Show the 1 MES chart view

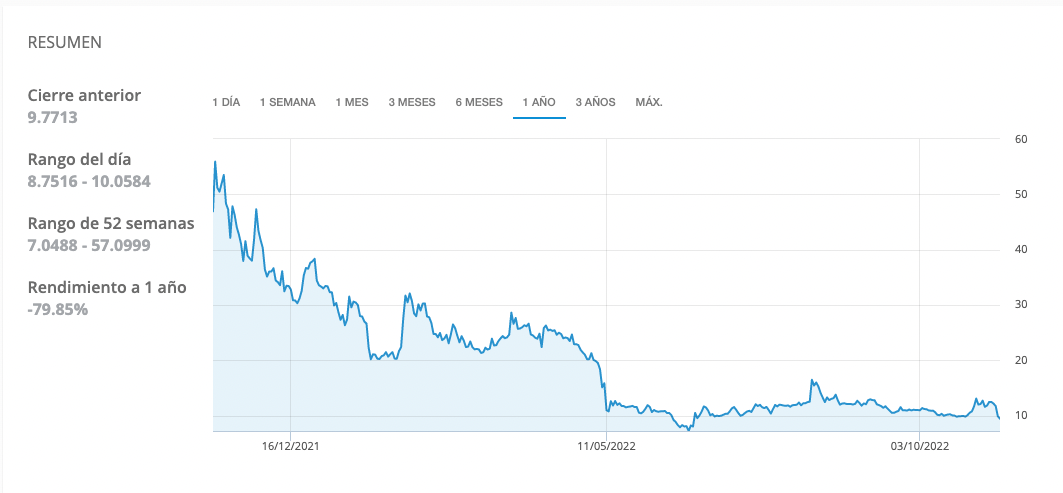coord(352,102)
